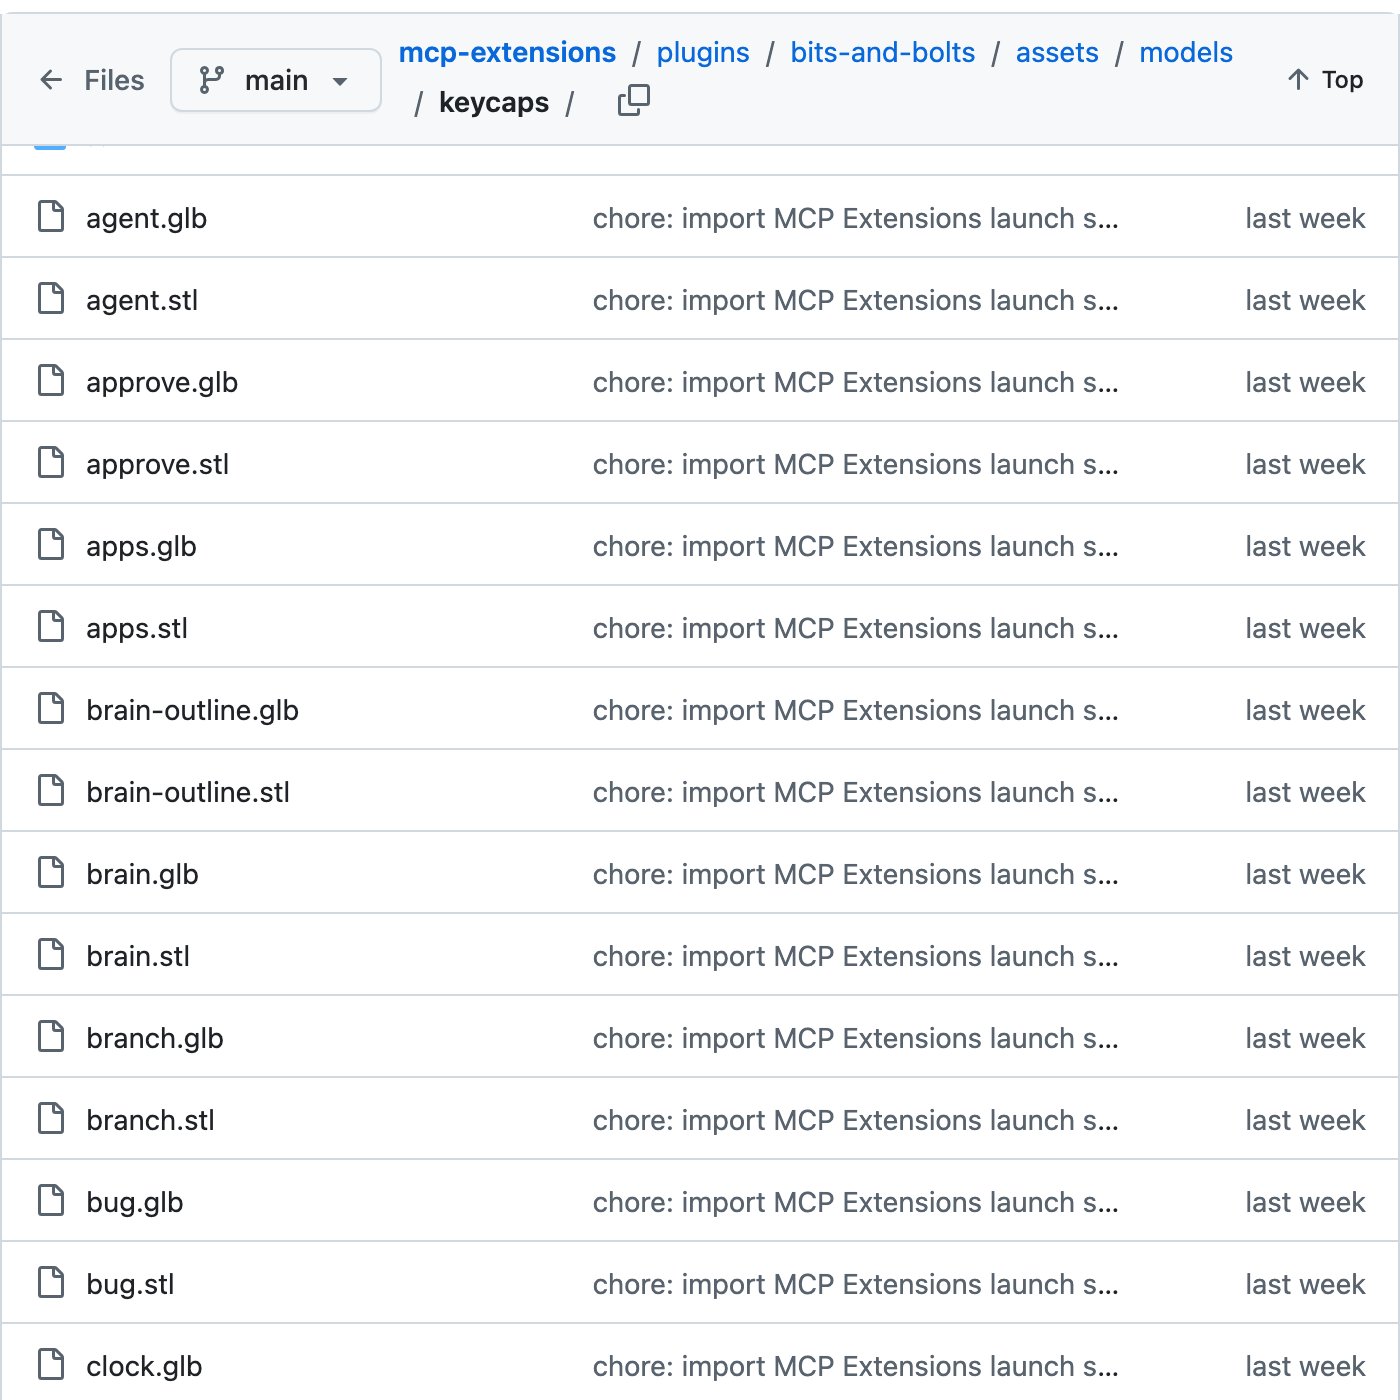Viewport: 1400px width, 1400px height.
Task: Go to the bits-and-bolts breadcrumb
Action: point(883,52)
